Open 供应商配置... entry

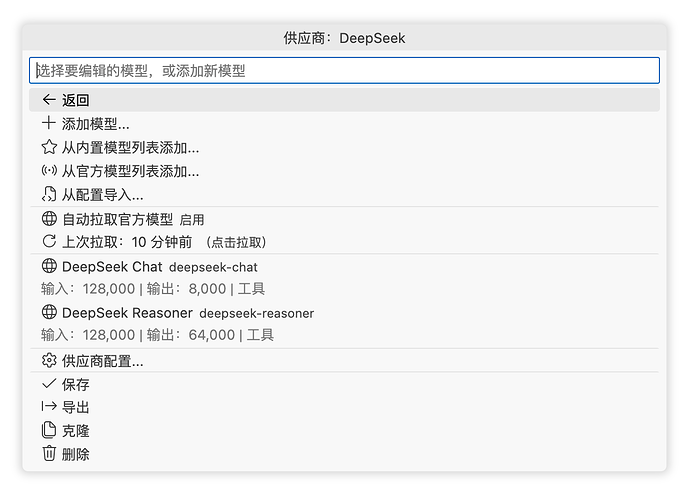[344, 361]
